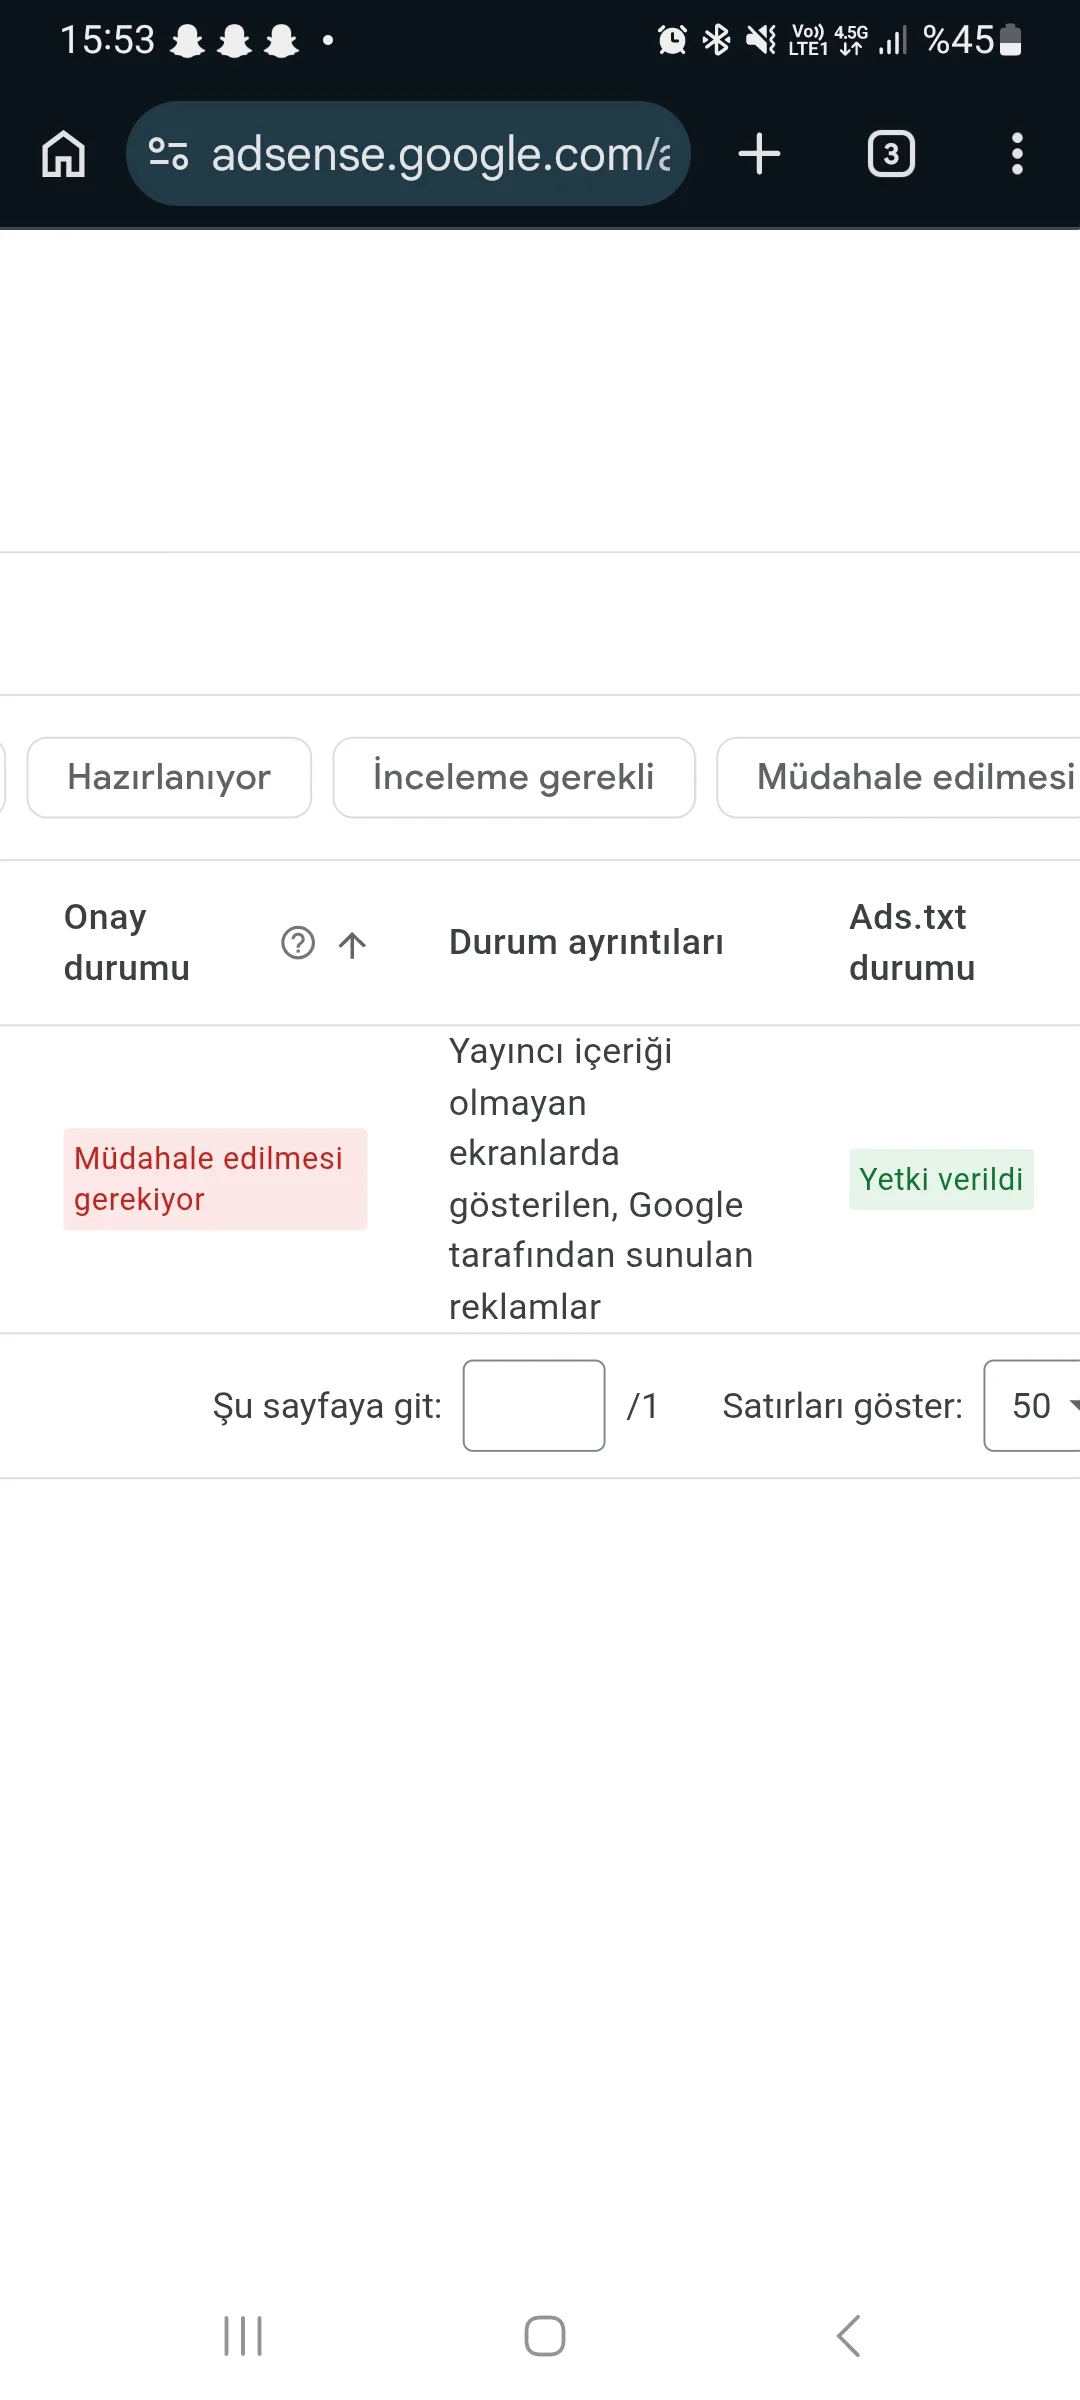Select the Hazırlanıyor filter chip
1080x2400 pixels.
[x=169, y=777]
